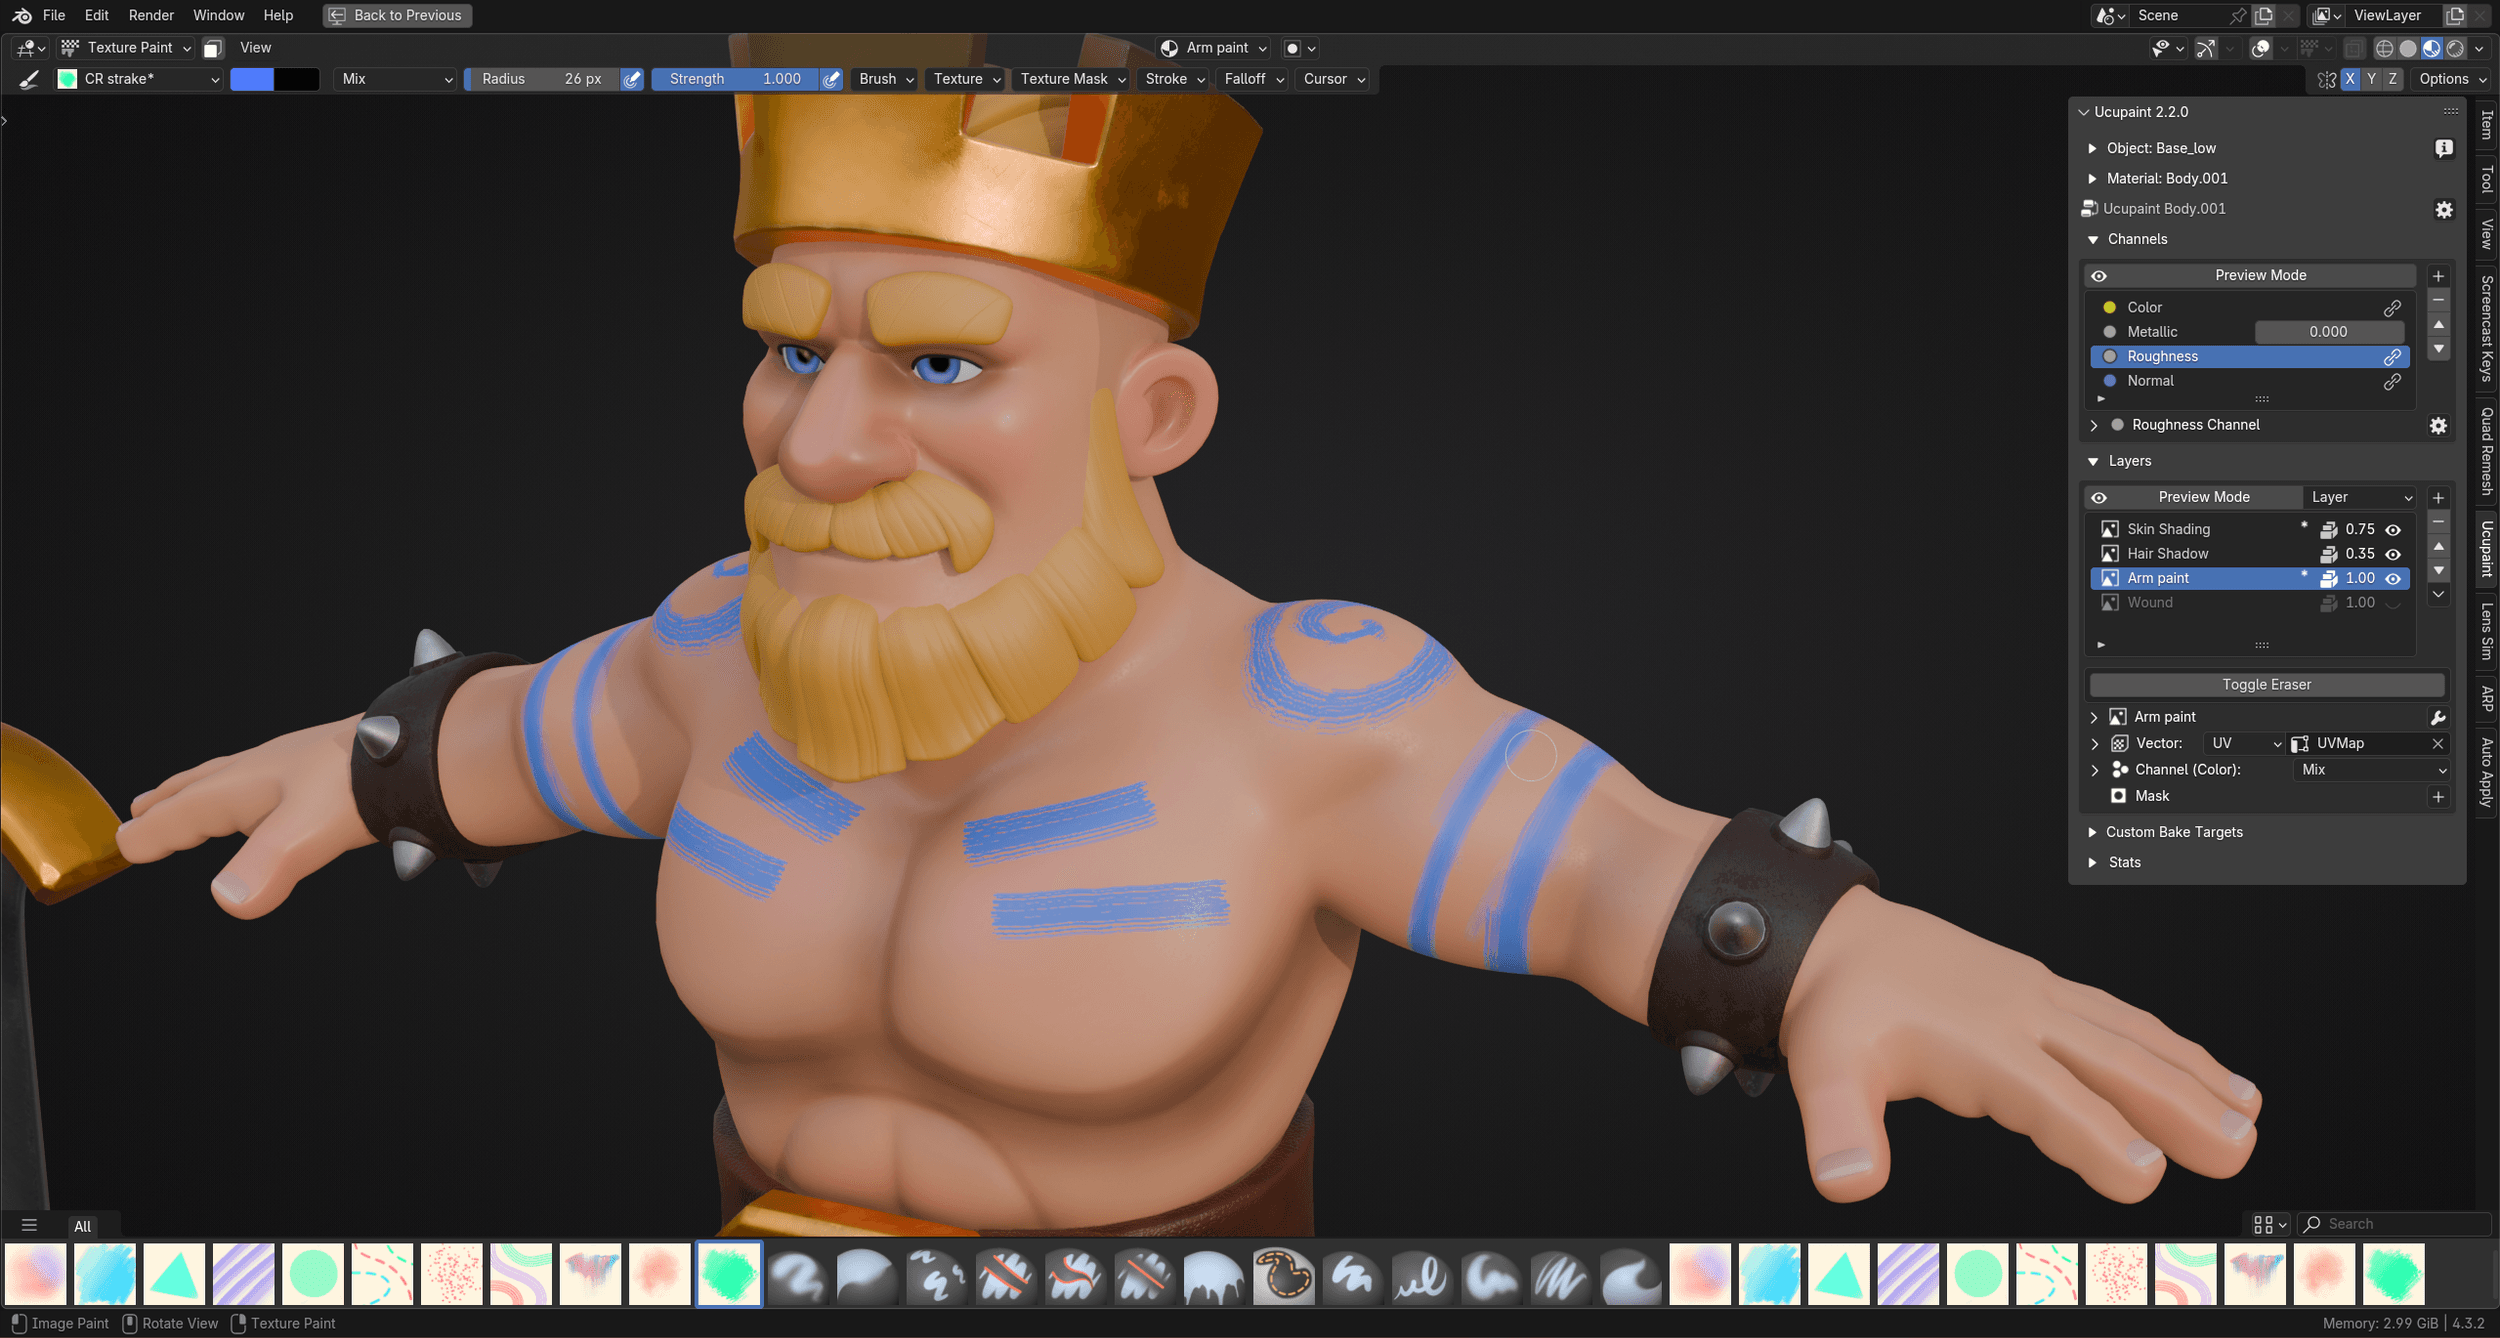This screenshot has height=1338, width=2500.
Task: Switch to material preview shading icon
Action: pos(2431,48)
